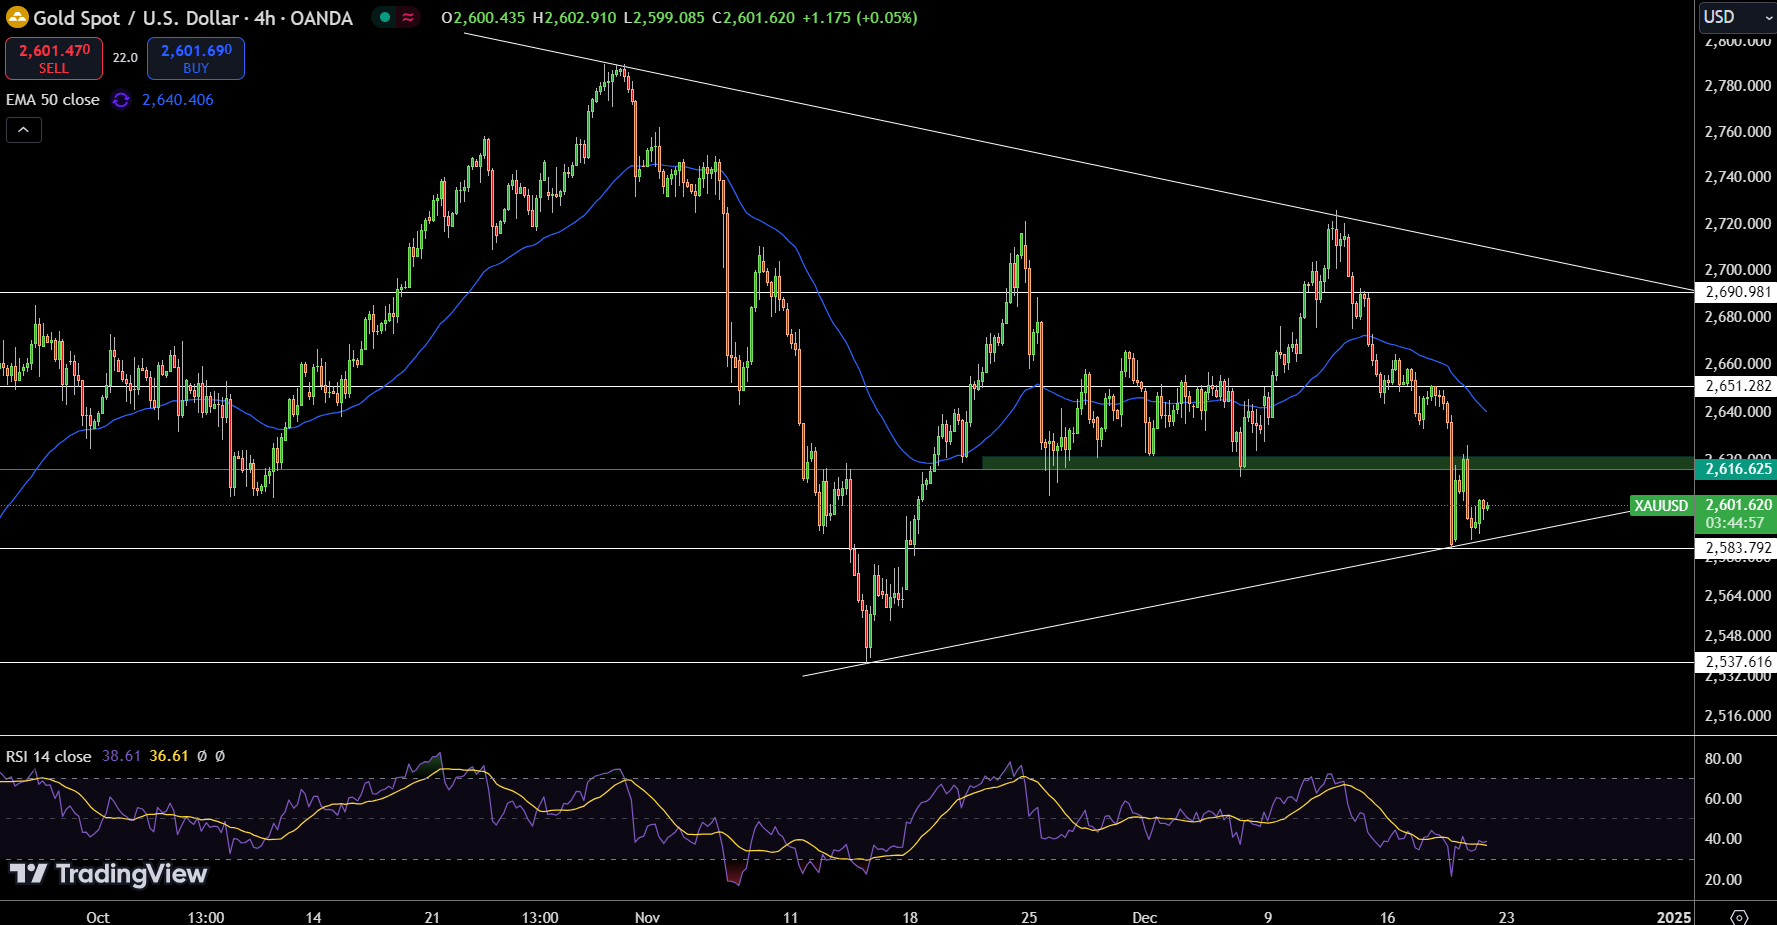
Task: Select the RSI 14 close indicator label
Action: click(49, 756)
